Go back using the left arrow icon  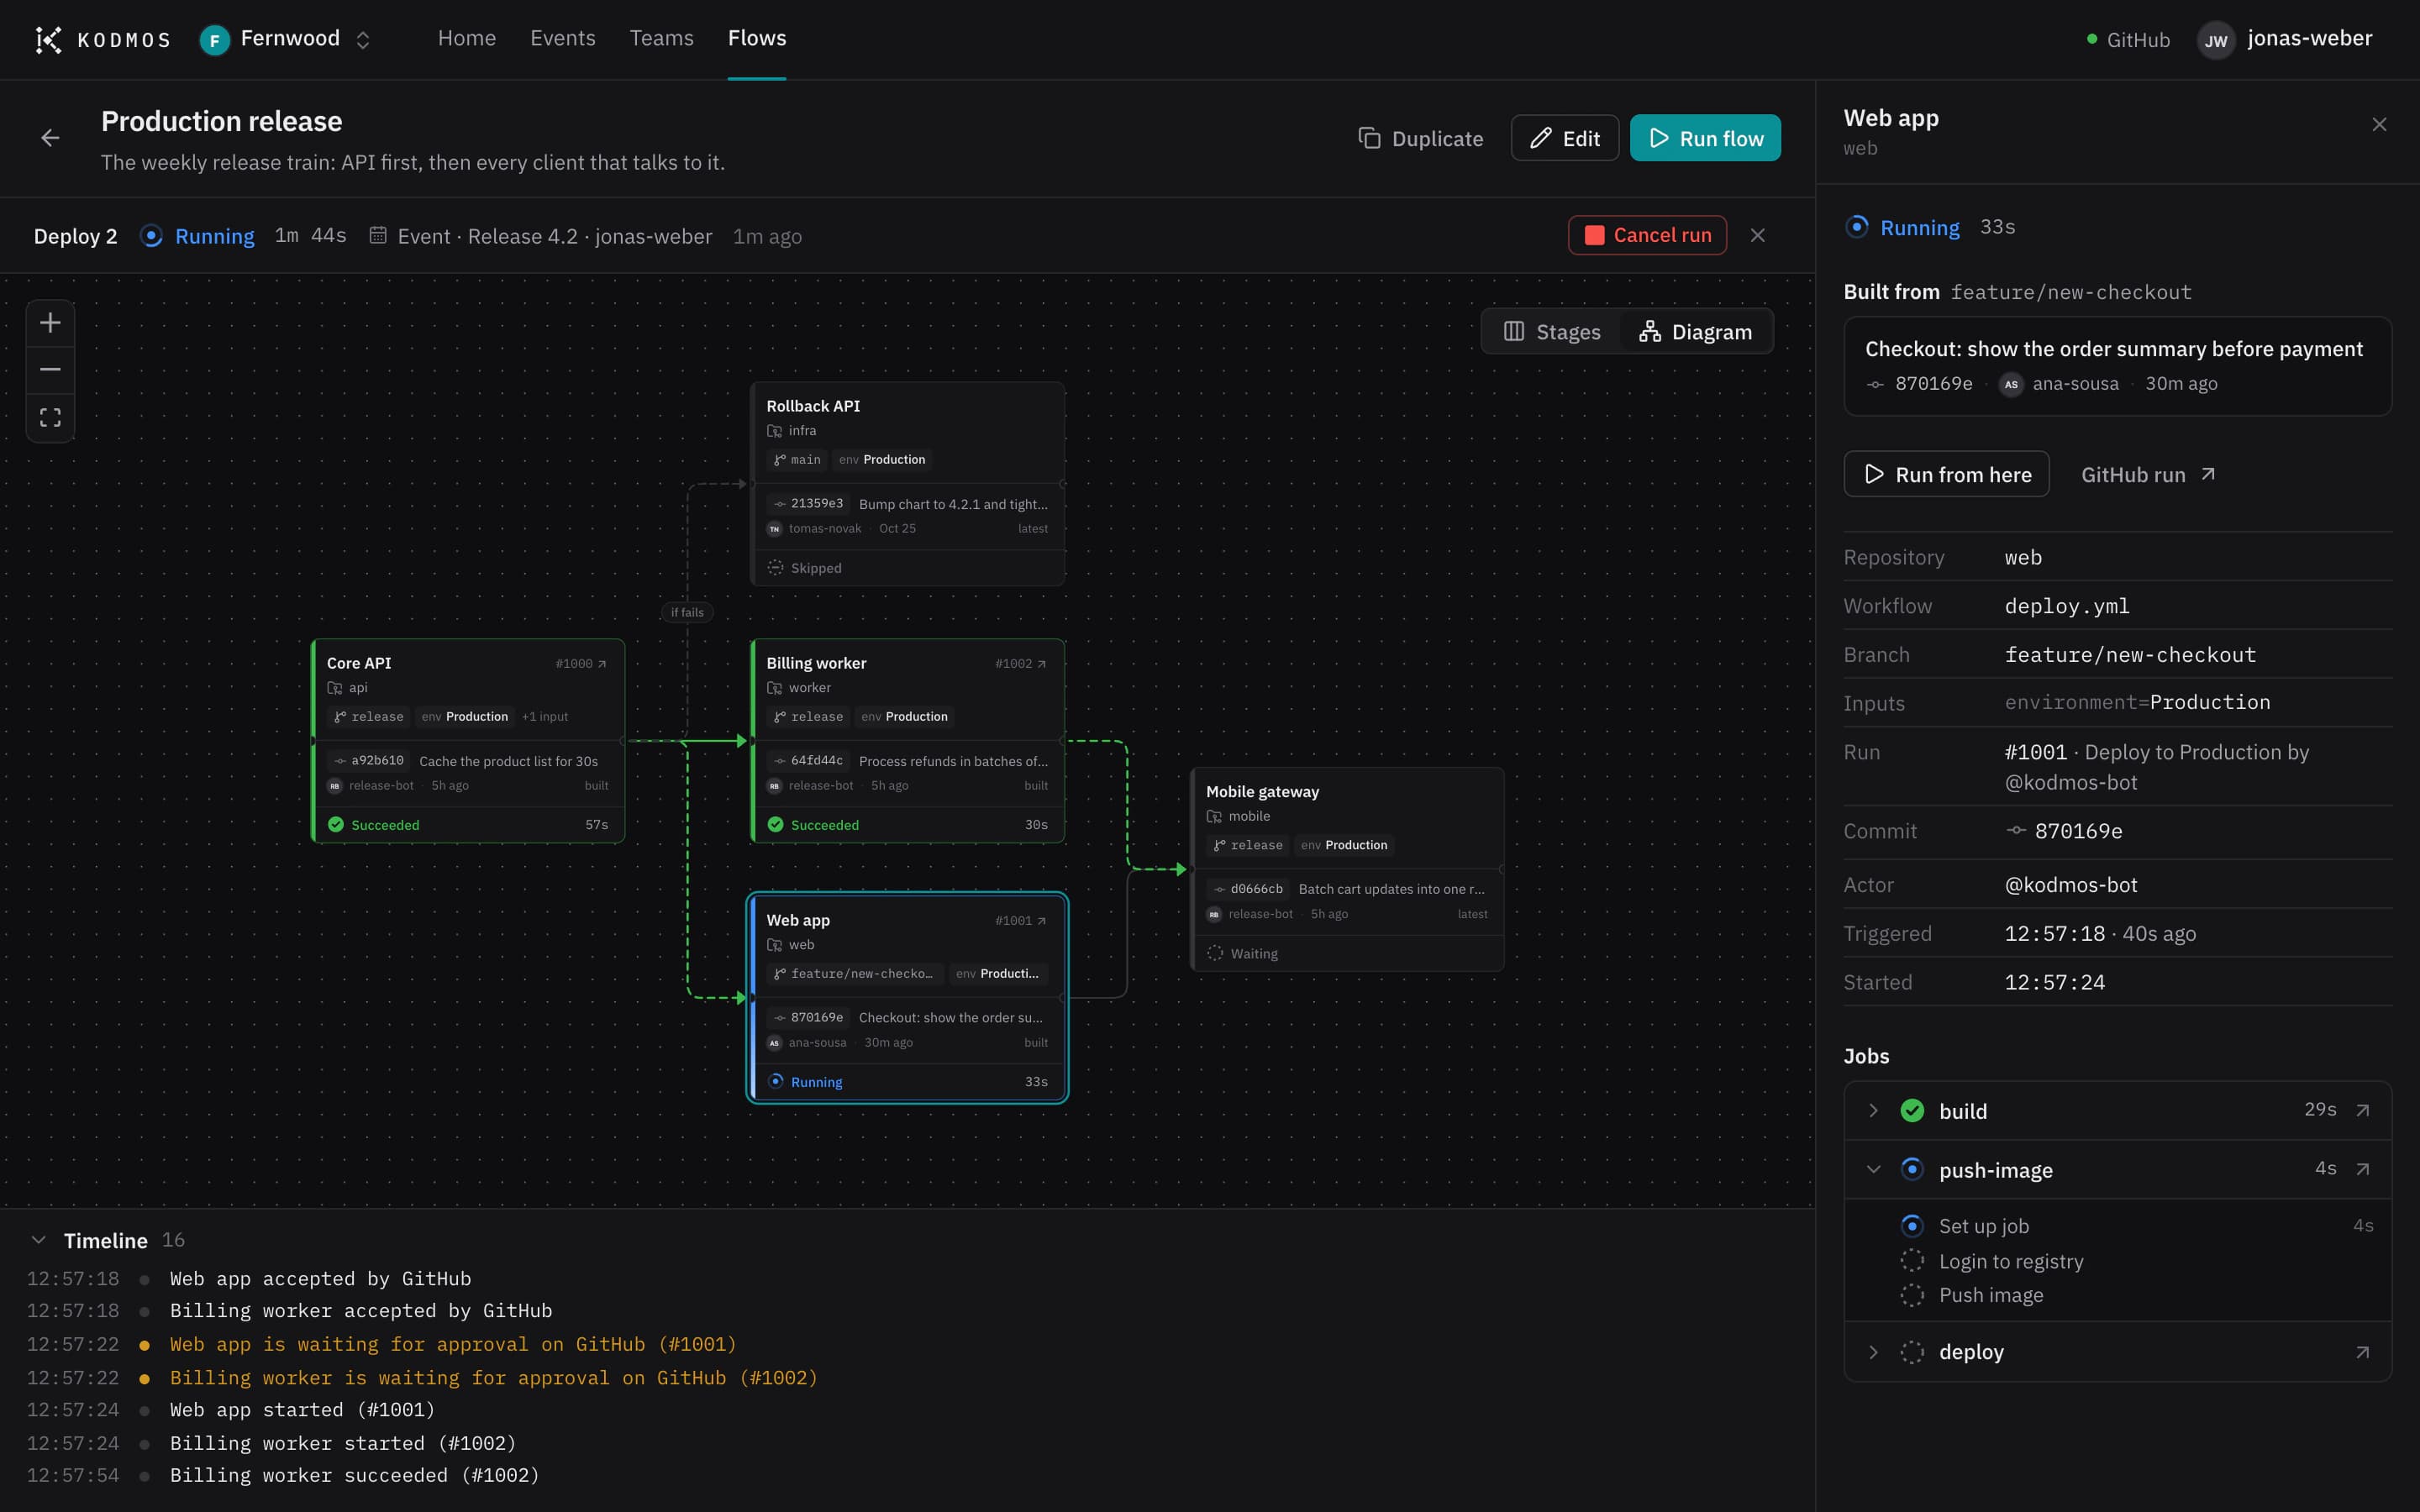click(50, 138)
